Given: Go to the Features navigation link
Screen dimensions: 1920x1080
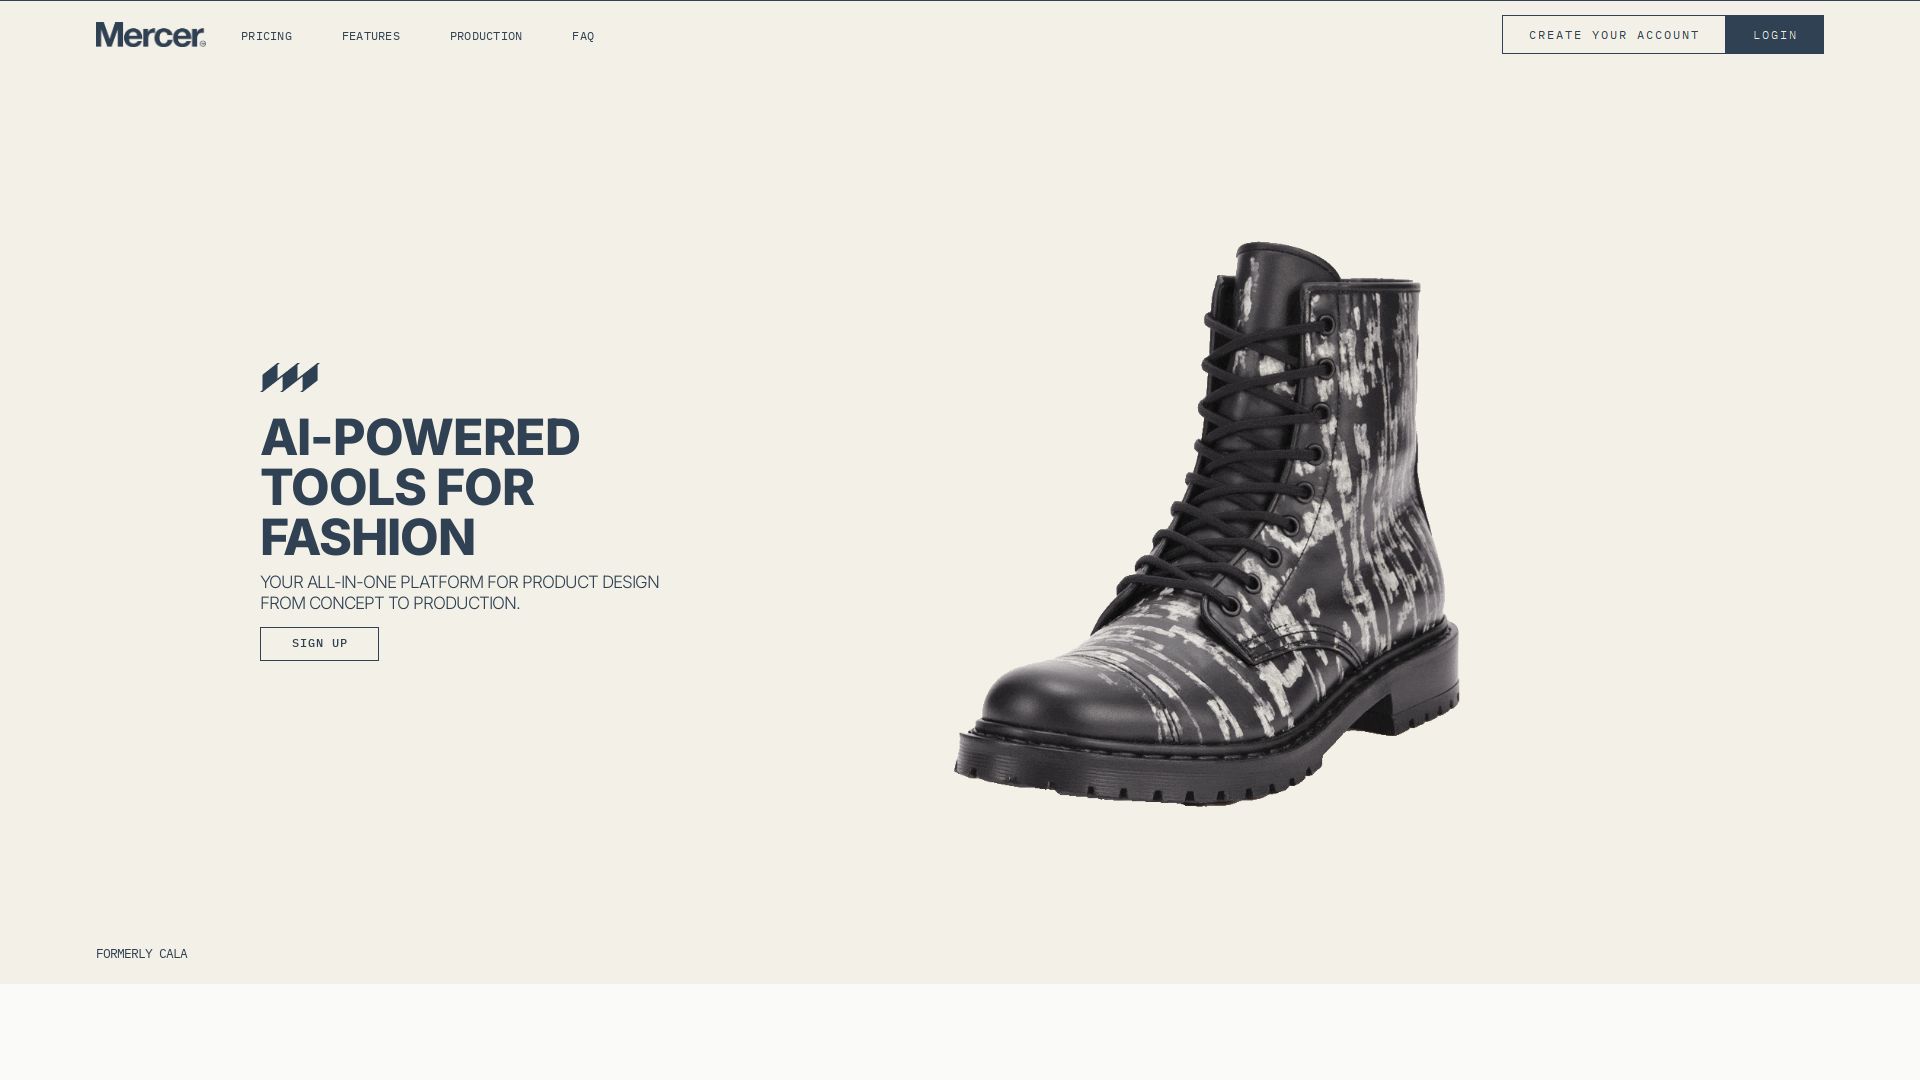Looking at the screenshot, I should click(371, 36).
